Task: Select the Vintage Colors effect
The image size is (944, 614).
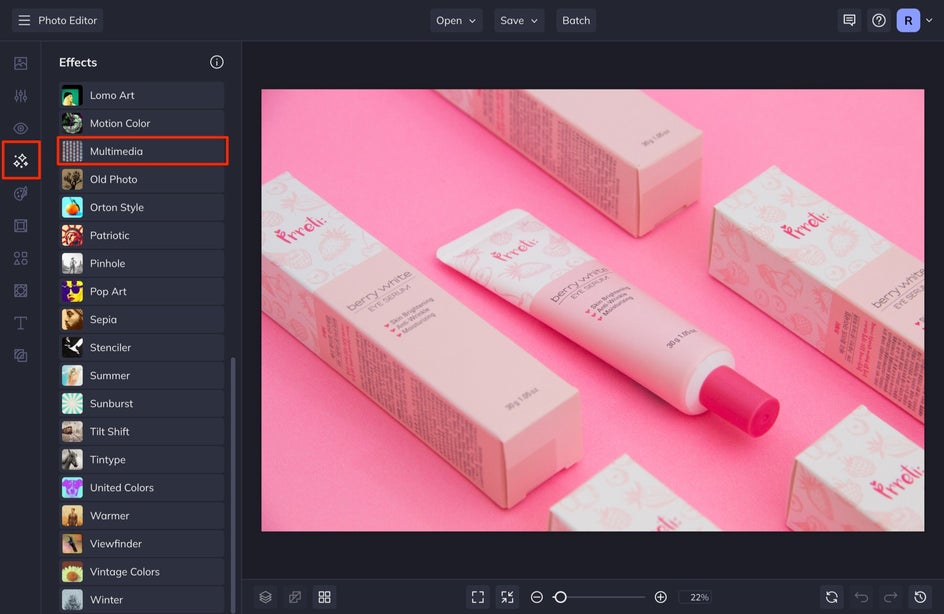Action: click(142, 572)
